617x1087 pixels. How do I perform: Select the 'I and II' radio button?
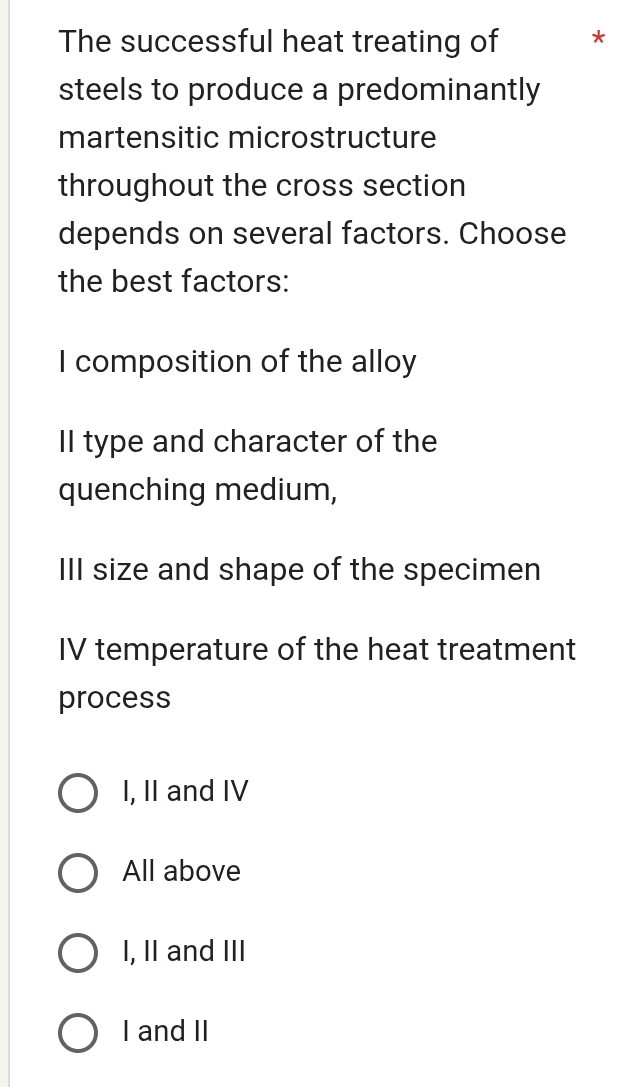[78, 1031]
